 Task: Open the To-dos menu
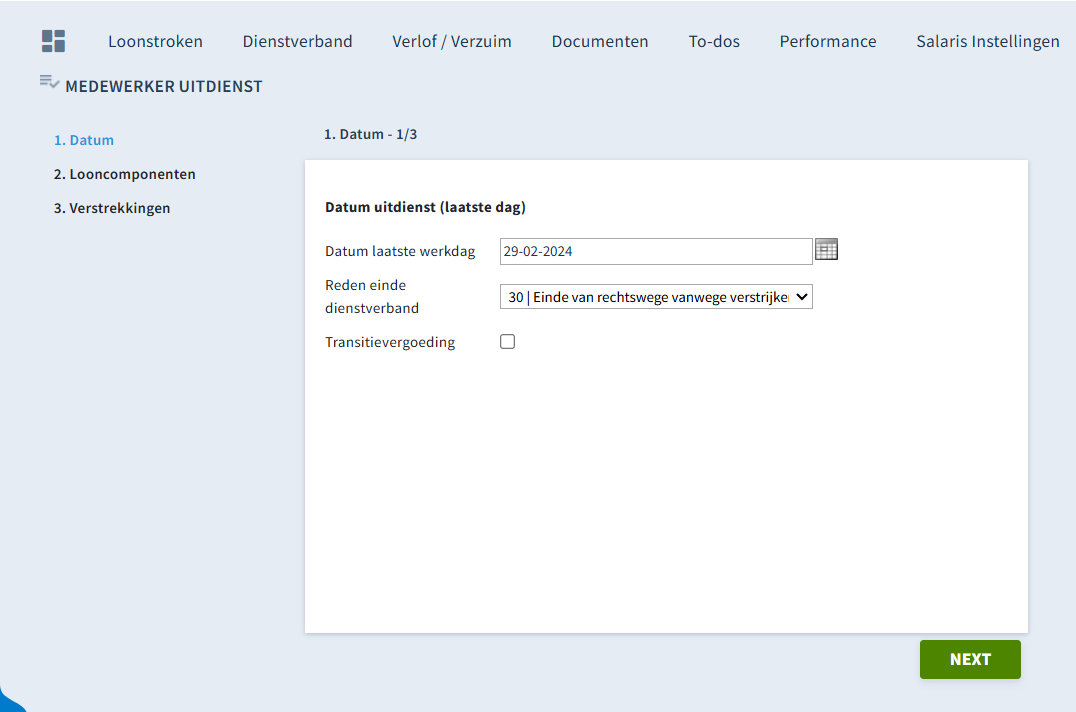714,41
